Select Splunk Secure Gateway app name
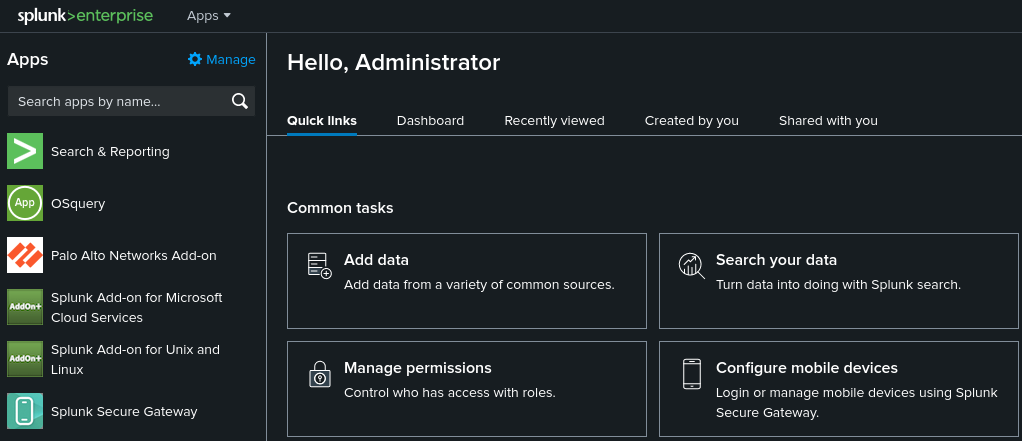 coord(124,411)
